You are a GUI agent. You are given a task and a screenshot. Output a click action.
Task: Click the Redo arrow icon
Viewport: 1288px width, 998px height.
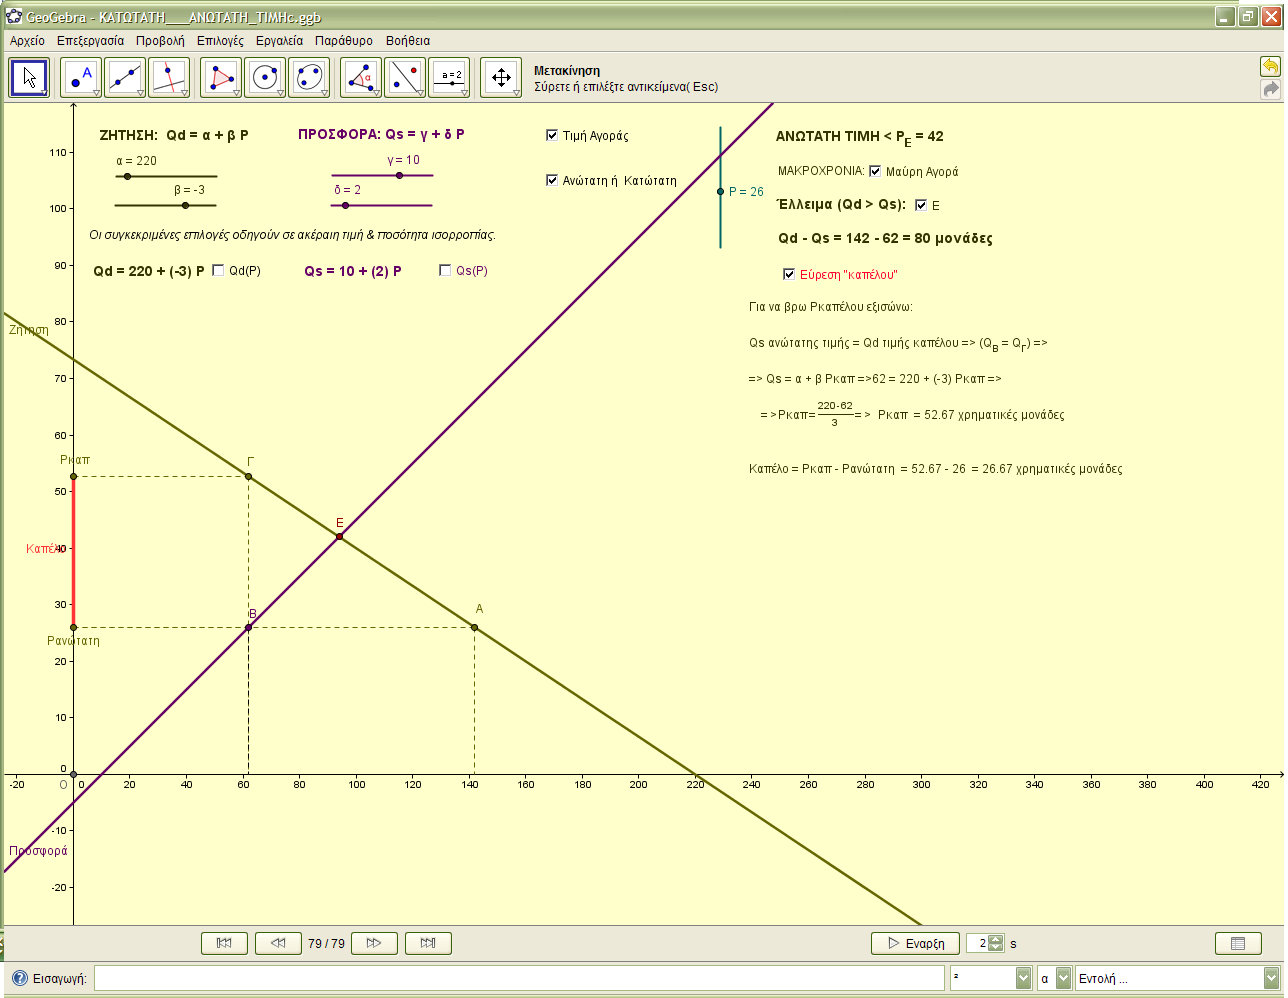point(1270,89)
